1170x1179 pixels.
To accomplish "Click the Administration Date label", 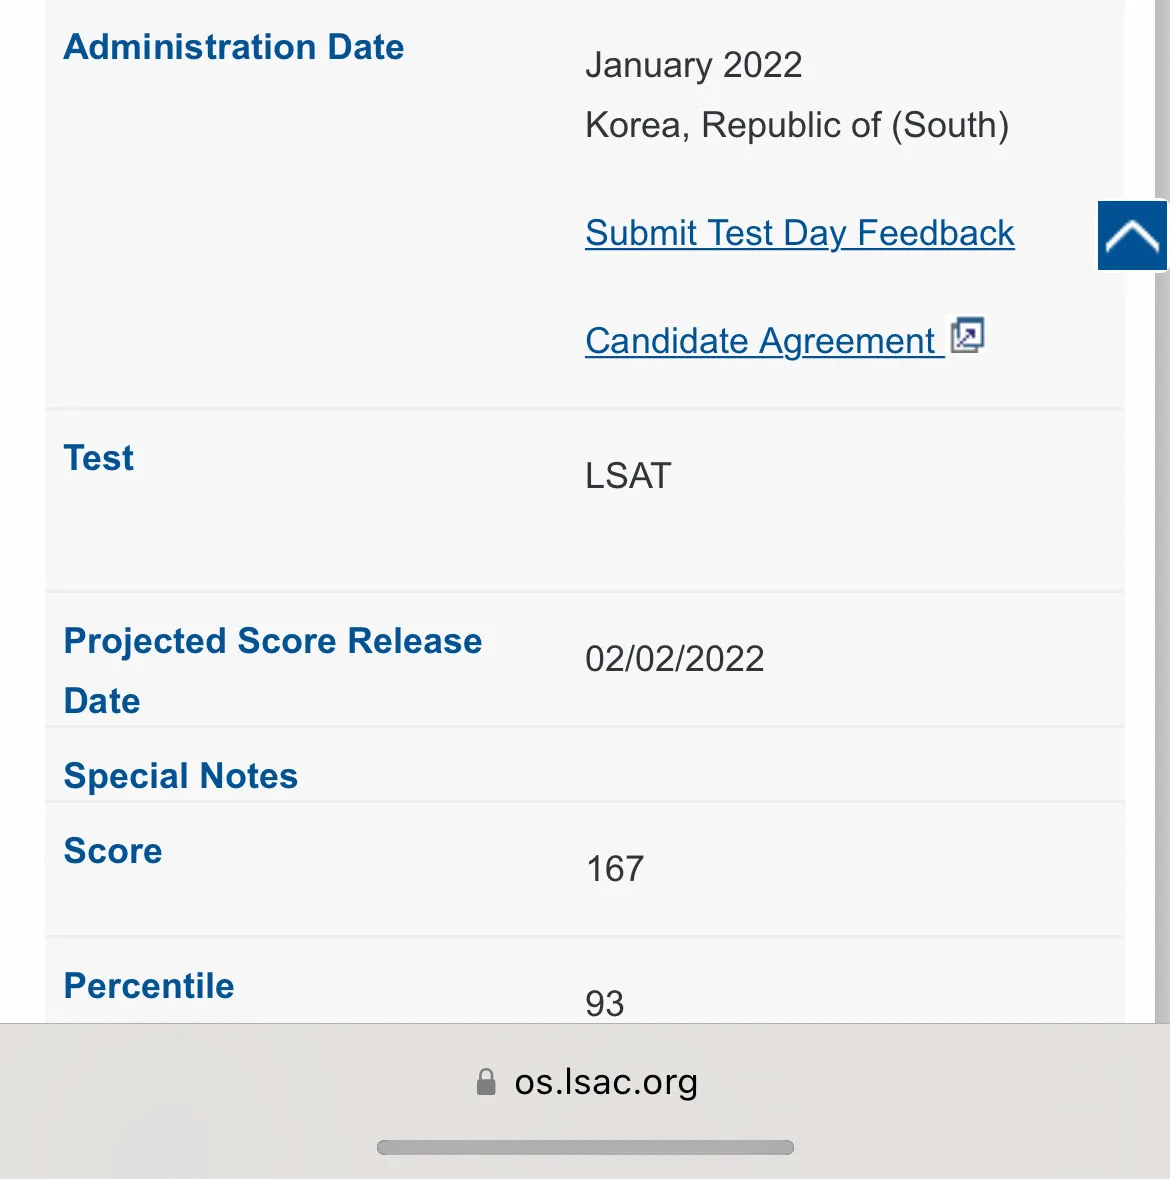I will point(234,47).
